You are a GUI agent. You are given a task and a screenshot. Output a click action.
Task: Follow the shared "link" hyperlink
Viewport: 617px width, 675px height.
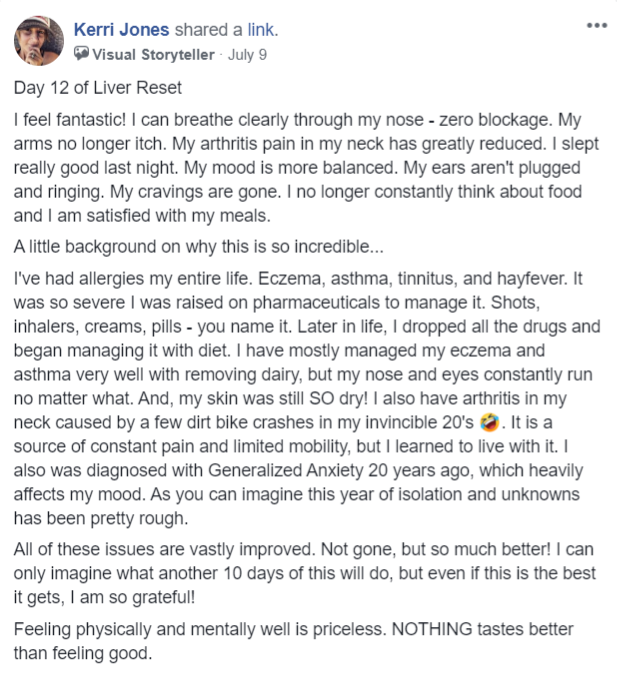tap(263, 30)
